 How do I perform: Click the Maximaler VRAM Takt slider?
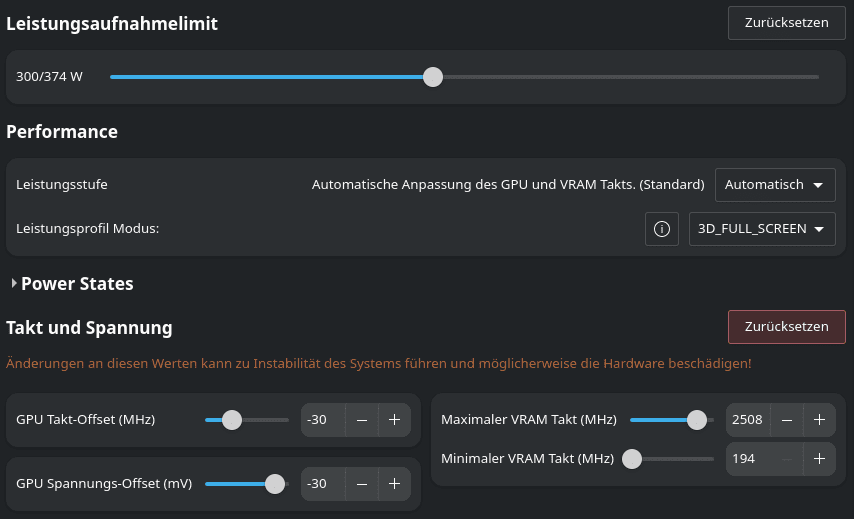672,420
